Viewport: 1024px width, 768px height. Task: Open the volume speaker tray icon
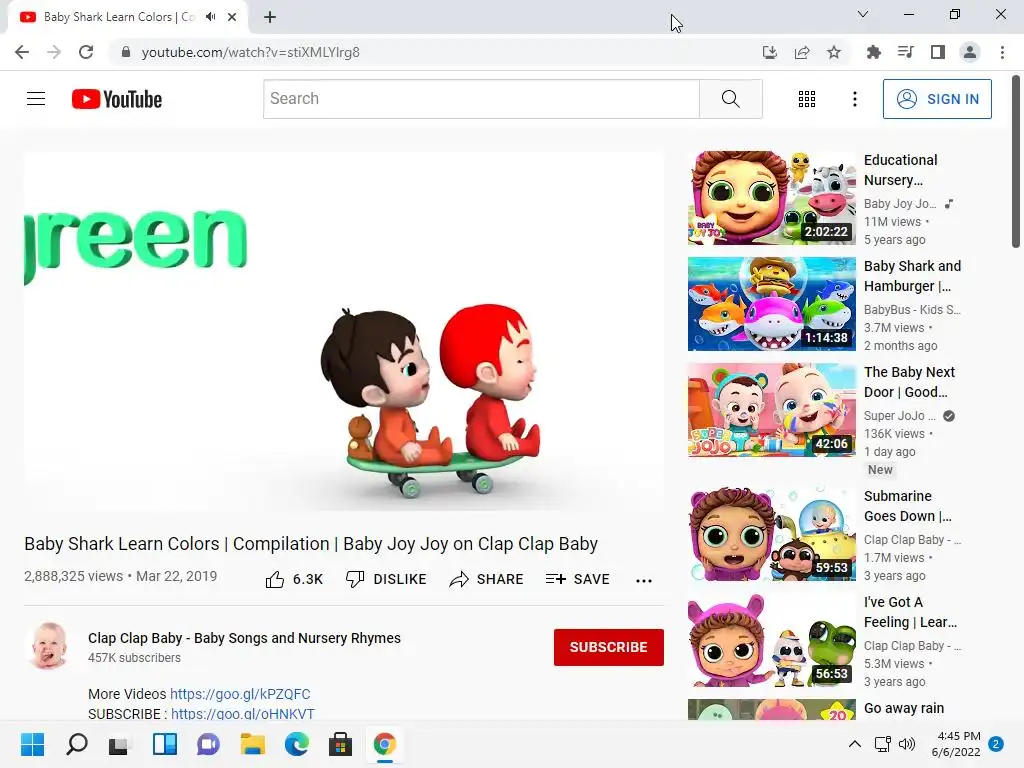click(x=906, y=744)
